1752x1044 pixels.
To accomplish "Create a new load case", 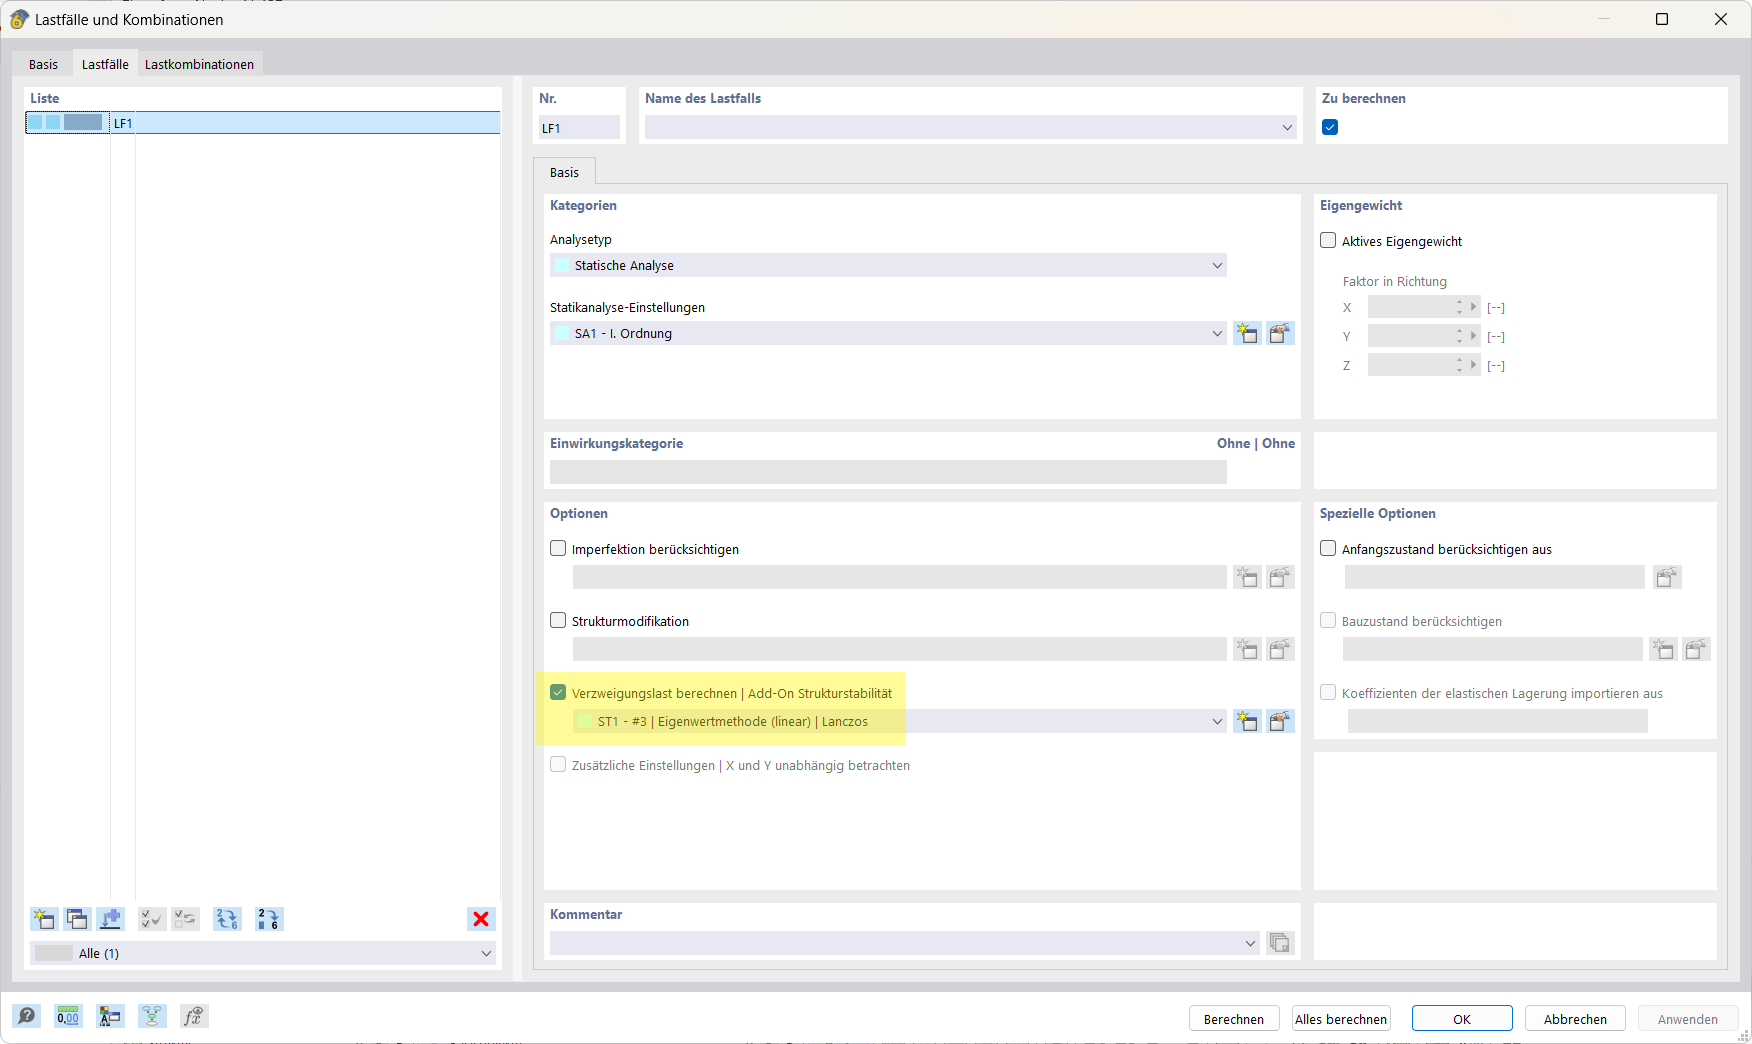I will [x=44, y=919].
